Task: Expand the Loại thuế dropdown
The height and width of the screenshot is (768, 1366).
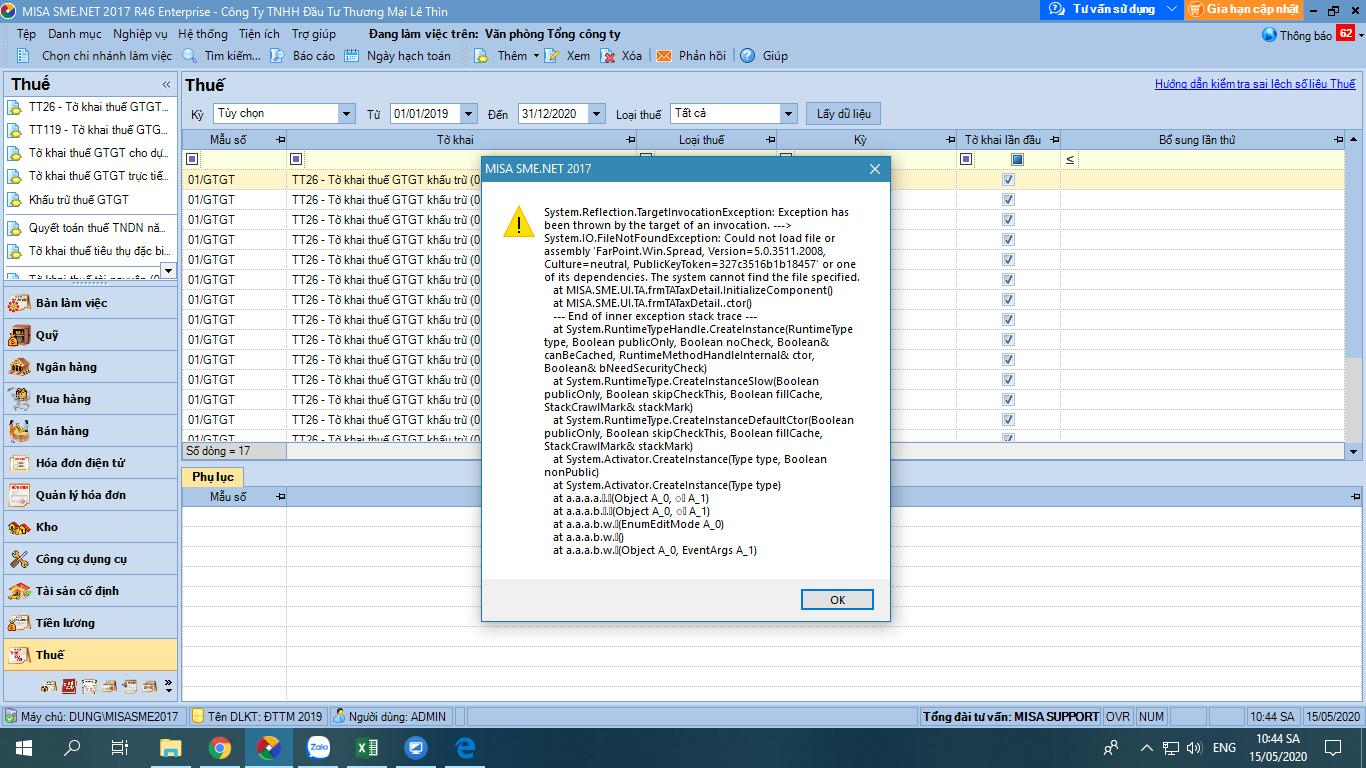Action: [788, 114]
